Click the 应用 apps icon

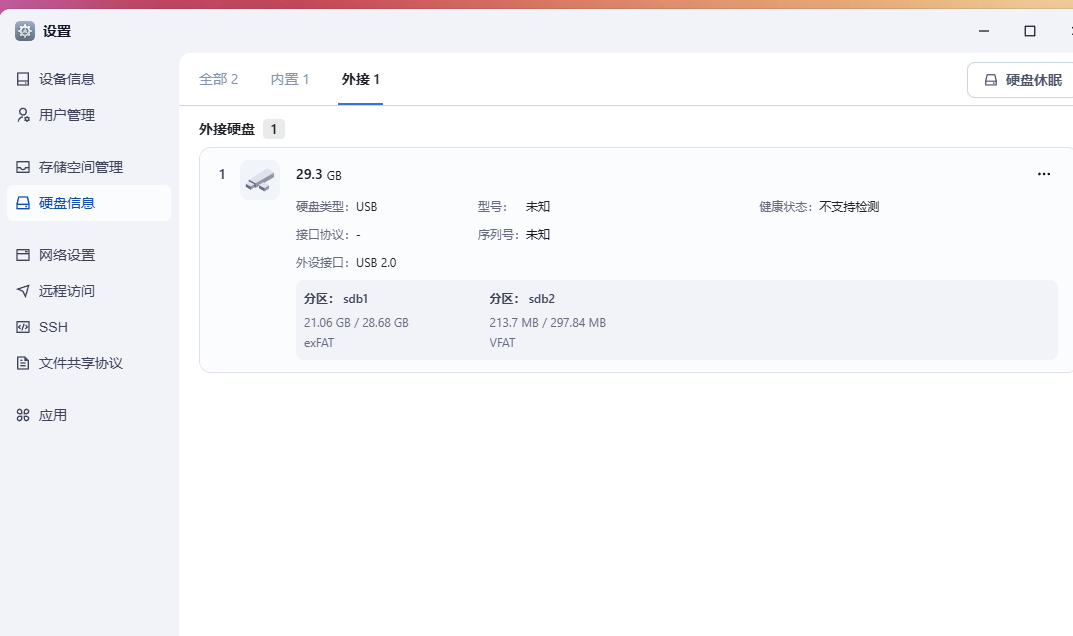click(23, 415)
